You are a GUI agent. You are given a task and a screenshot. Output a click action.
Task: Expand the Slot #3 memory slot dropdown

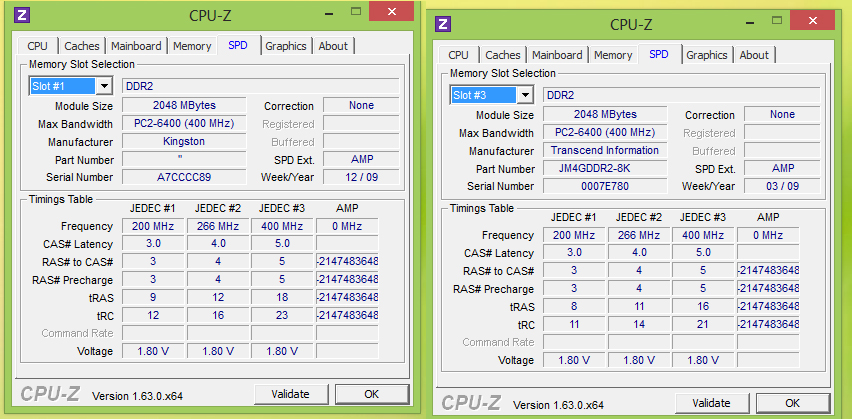(x=525, y=95)
